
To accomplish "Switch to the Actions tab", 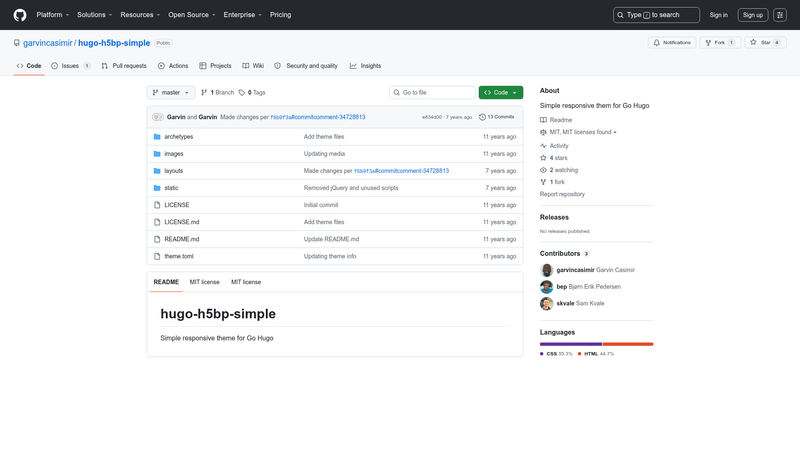I will (173, 66).
